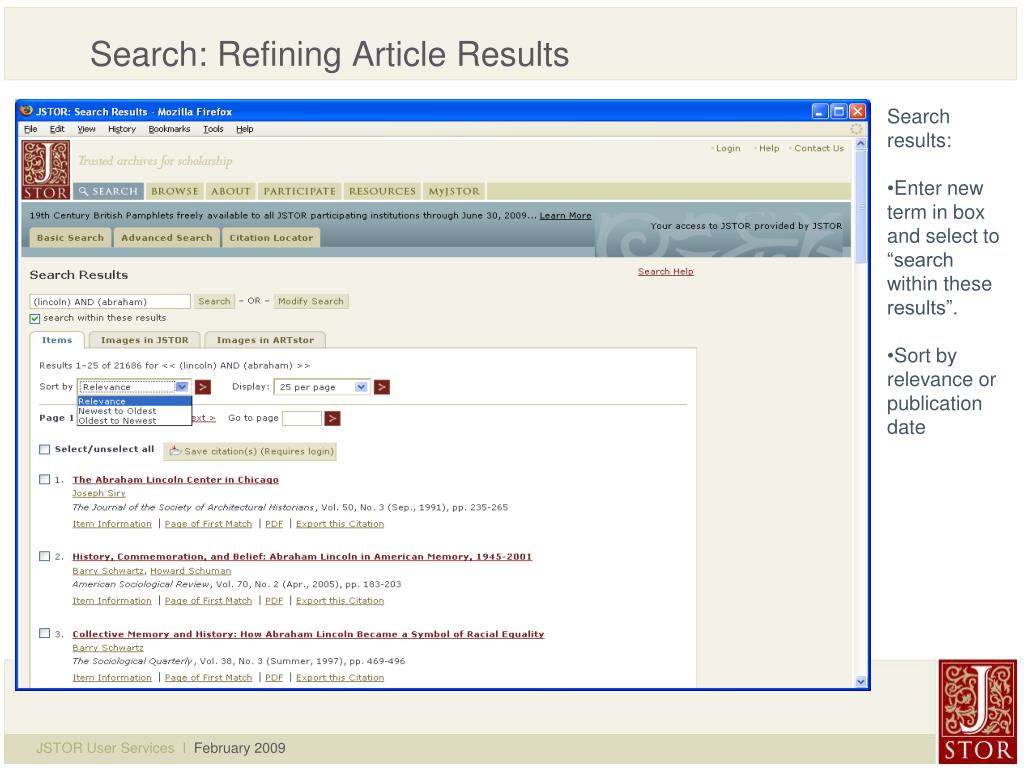Open the PARTICIPATE navigation tab
Screen dimensions: 1024x768
point(300,191)
